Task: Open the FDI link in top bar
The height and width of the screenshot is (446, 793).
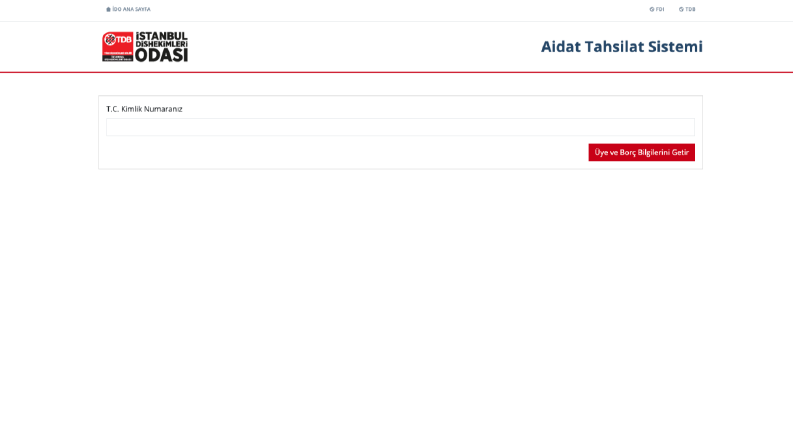Action: [x=656, y=9]
